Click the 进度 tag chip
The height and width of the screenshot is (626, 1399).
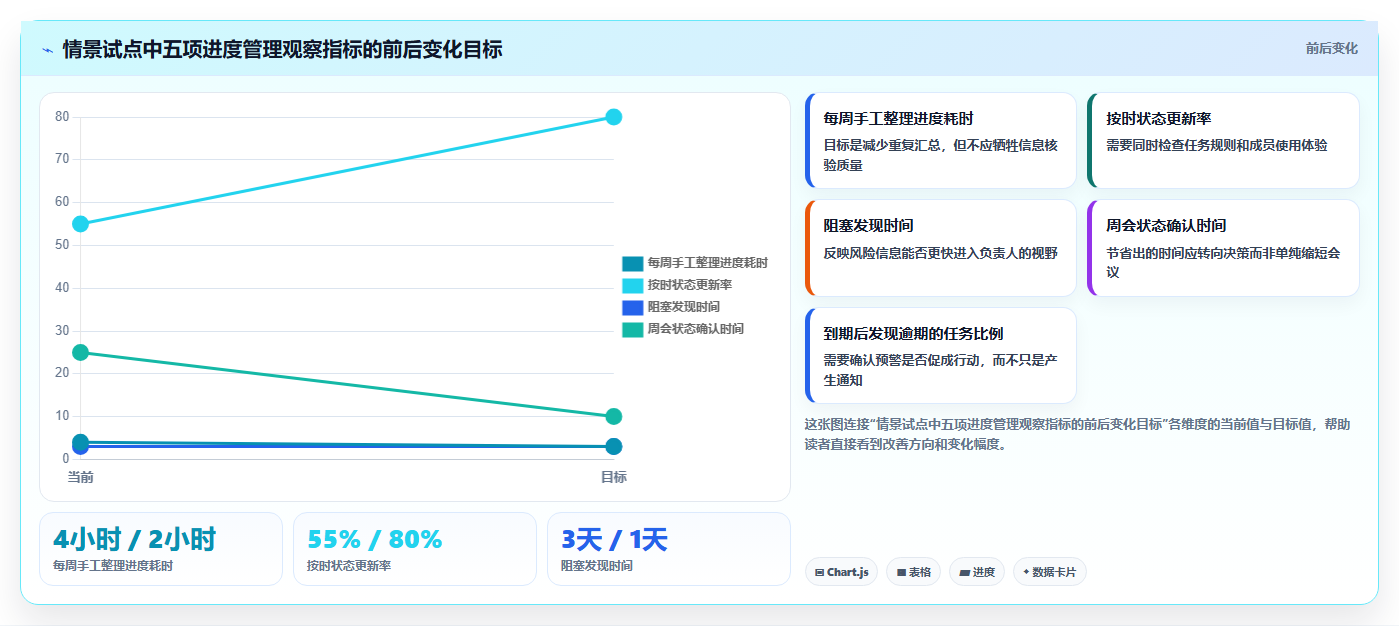(x=977, y=572)
